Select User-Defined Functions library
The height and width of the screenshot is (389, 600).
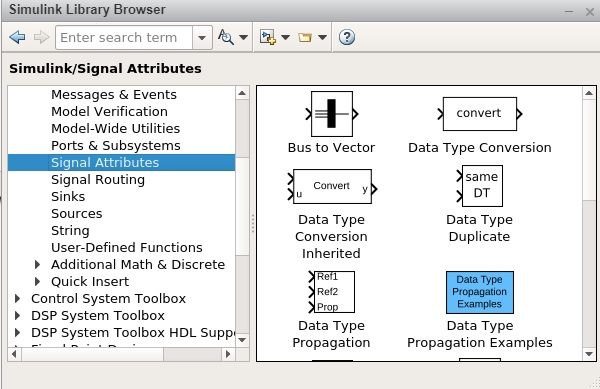point(127,247)
